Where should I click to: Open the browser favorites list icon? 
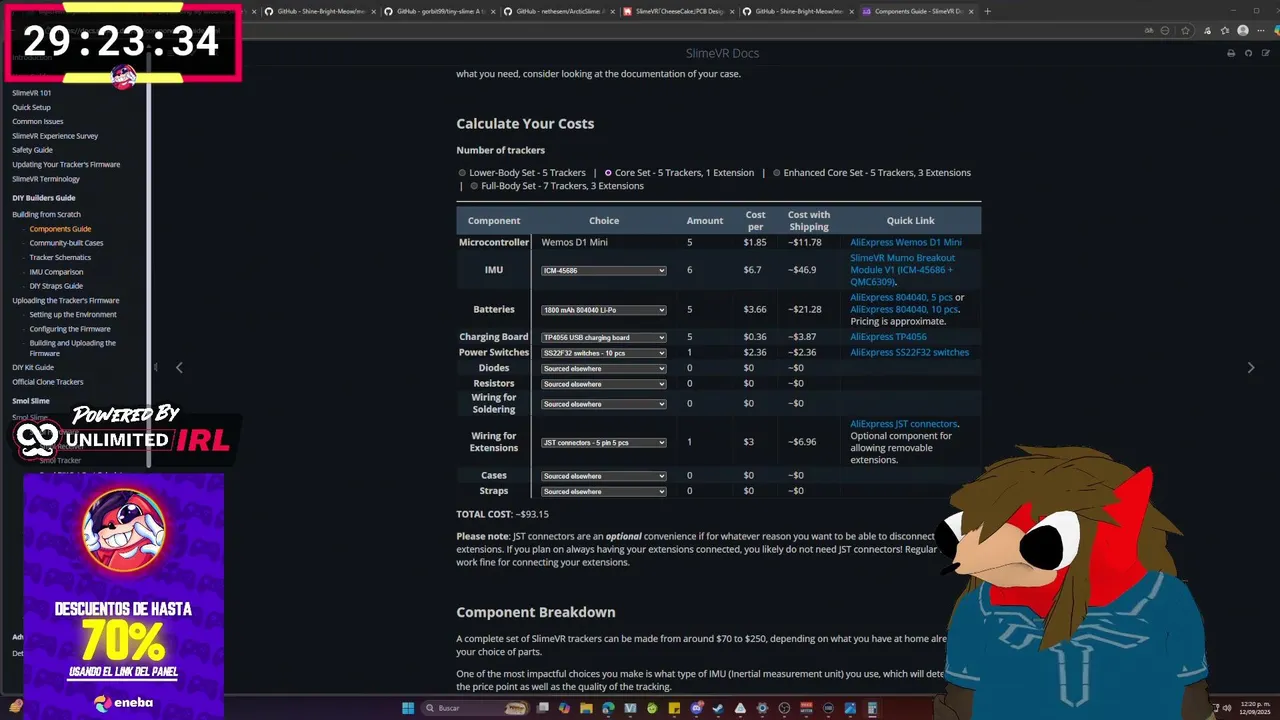coord(1225,30)
